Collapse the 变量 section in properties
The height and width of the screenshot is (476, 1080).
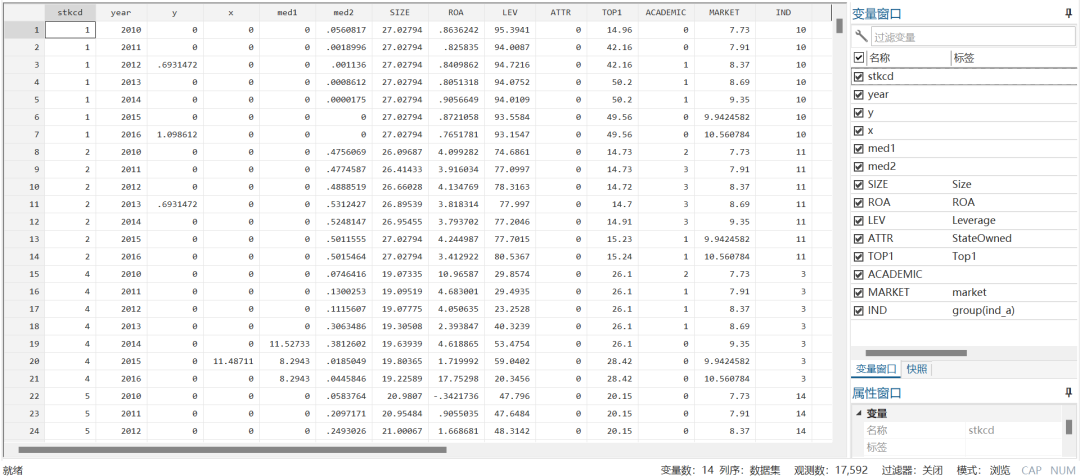(x=858, y=413)
